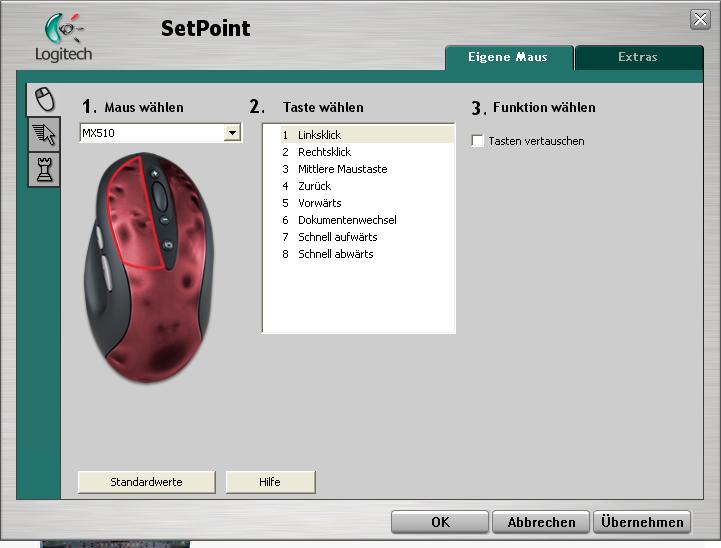The height and width of the screenshot is (548, 721).
Task: Click the MX510 mouse selection field
Action: click(160, 133)
